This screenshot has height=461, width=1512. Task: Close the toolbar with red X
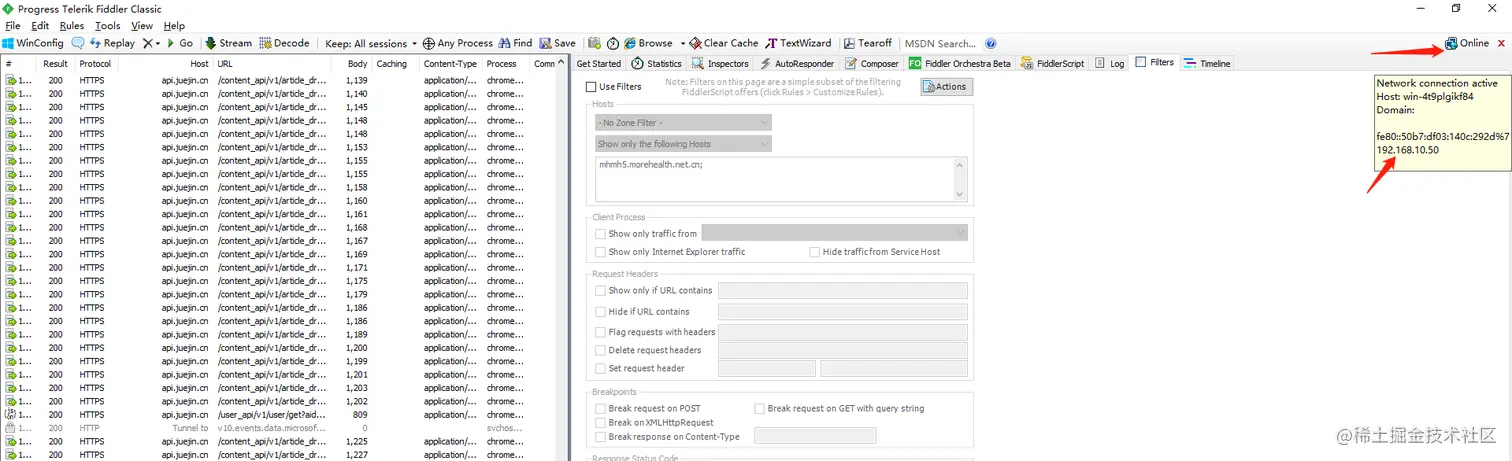pos(1501,43)
